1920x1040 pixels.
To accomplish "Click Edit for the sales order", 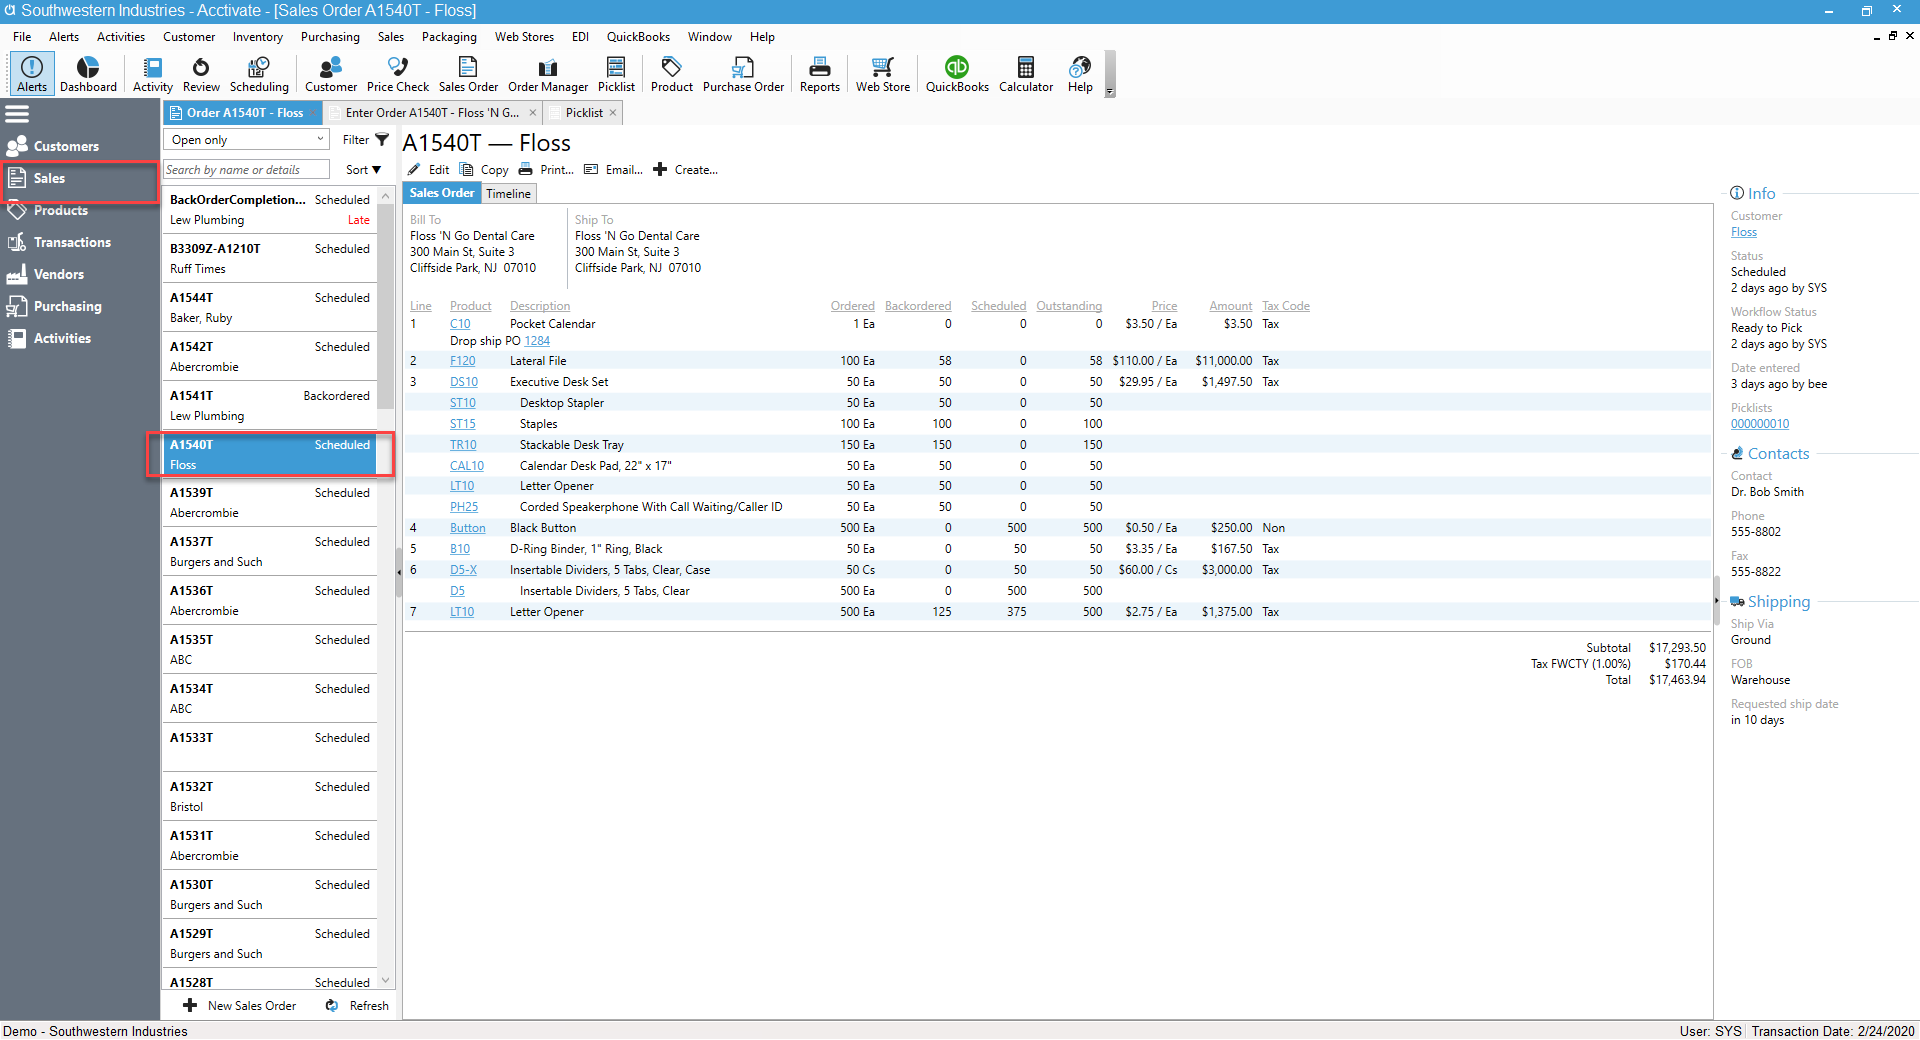I will pyautogui.click(x=429, y=170).
